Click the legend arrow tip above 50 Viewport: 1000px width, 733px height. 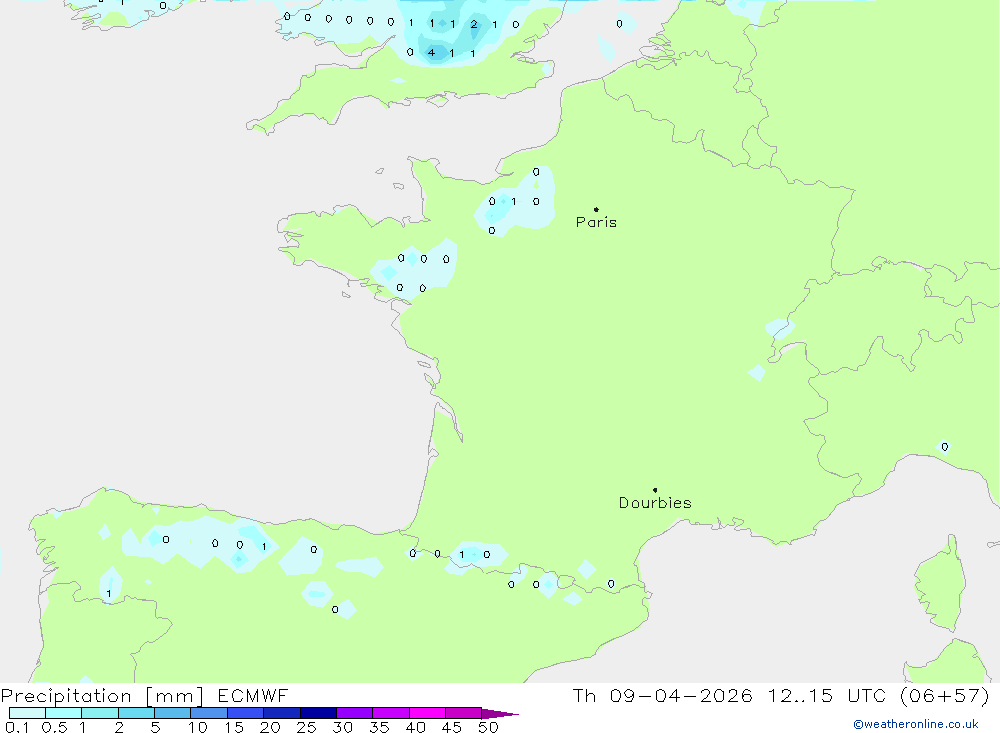[501, 714]
